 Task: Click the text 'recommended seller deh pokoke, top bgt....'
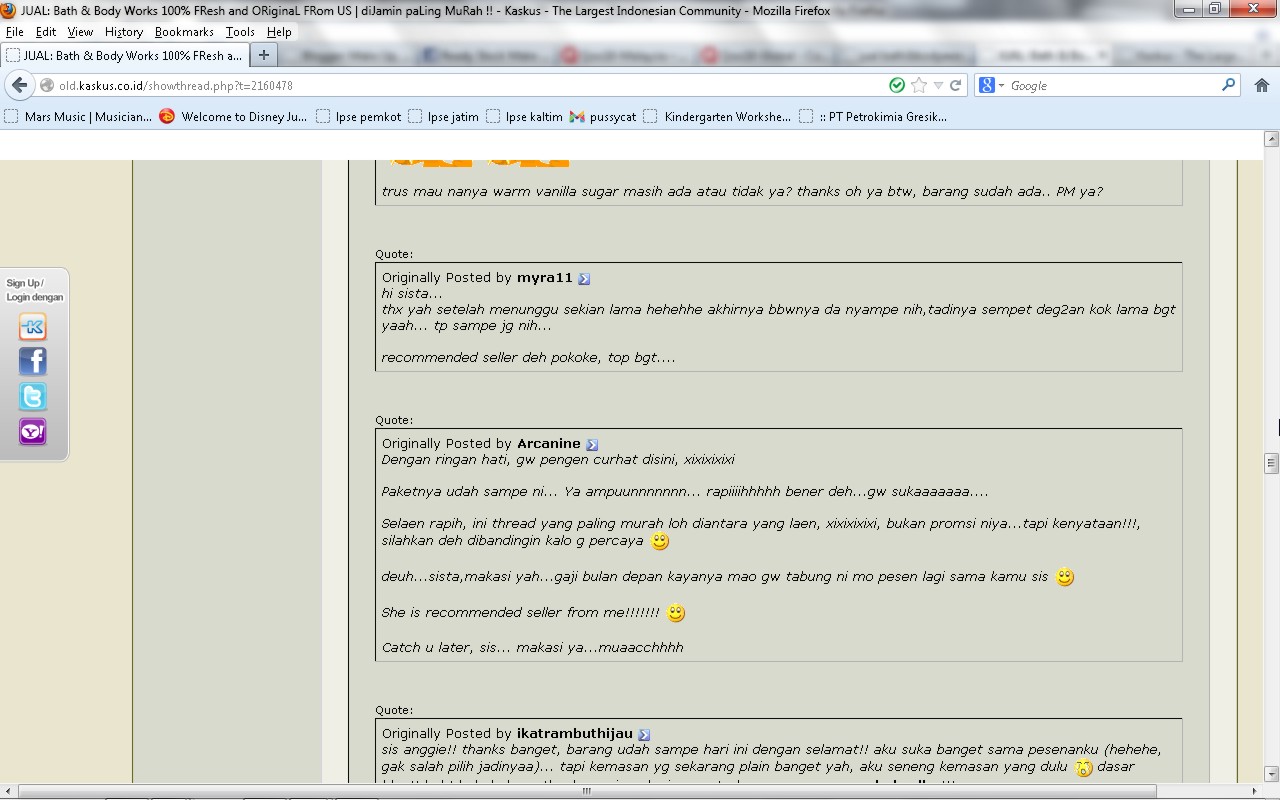(x=528, y=358)
